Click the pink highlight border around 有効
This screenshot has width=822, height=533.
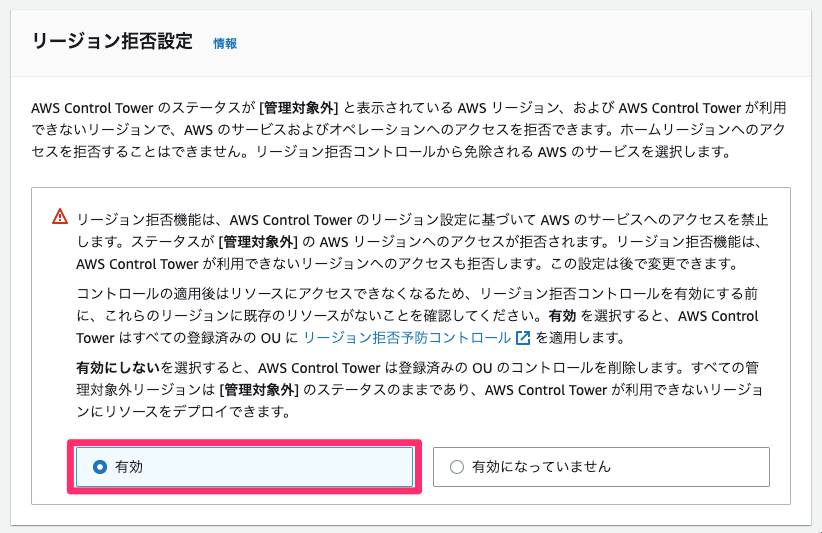[x=244, y=442]
